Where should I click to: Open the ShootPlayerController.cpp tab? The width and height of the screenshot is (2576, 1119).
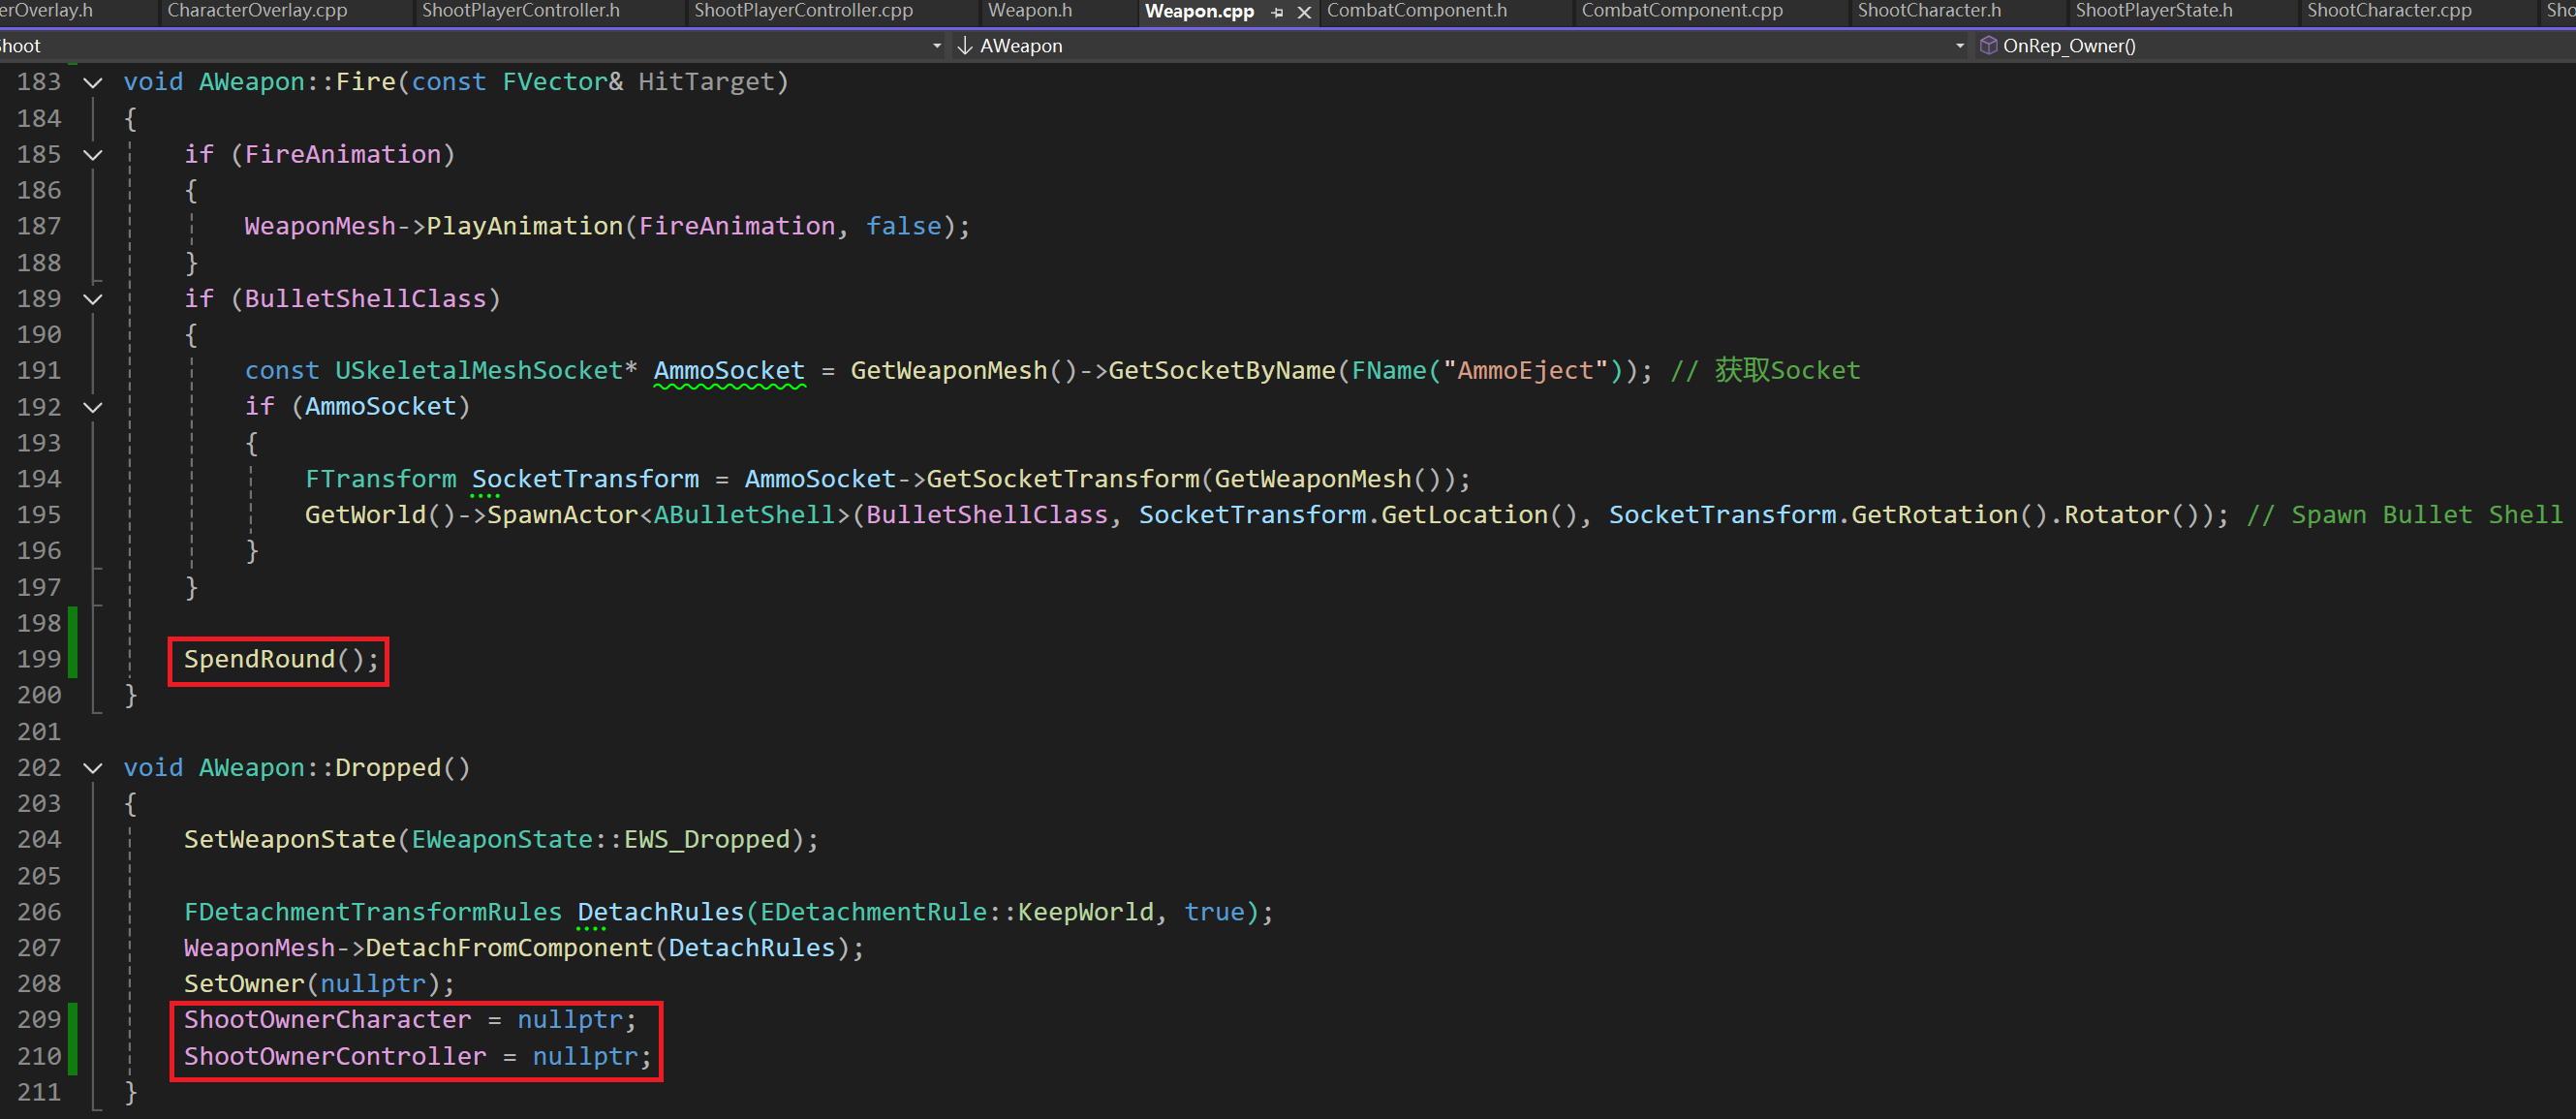click(x=803, y=11)
